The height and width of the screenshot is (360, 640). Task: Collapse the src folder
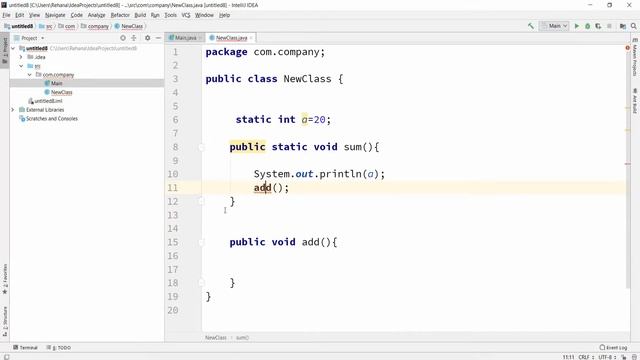(21, 66)
